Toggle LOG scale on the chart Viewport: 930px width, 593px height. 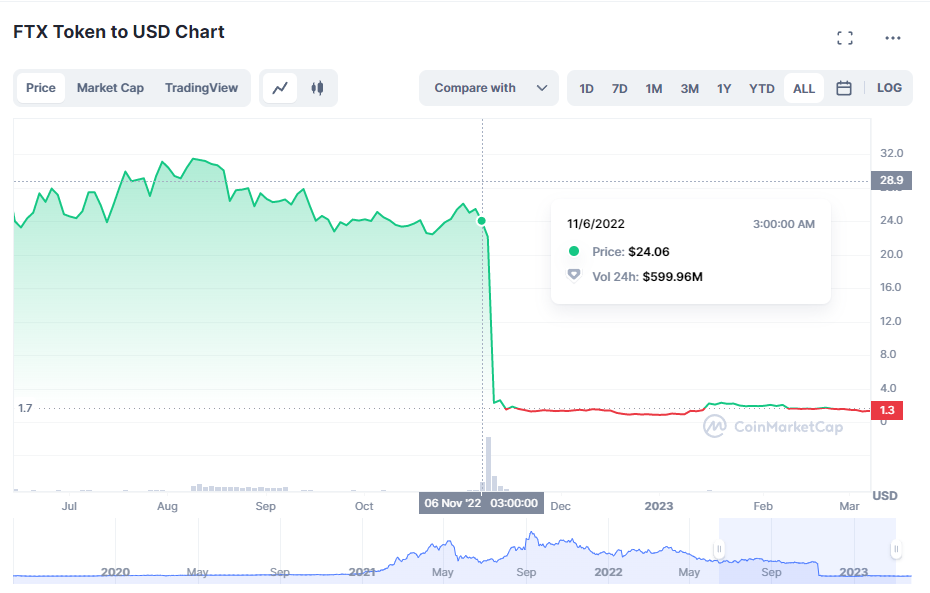click(889, 88)
